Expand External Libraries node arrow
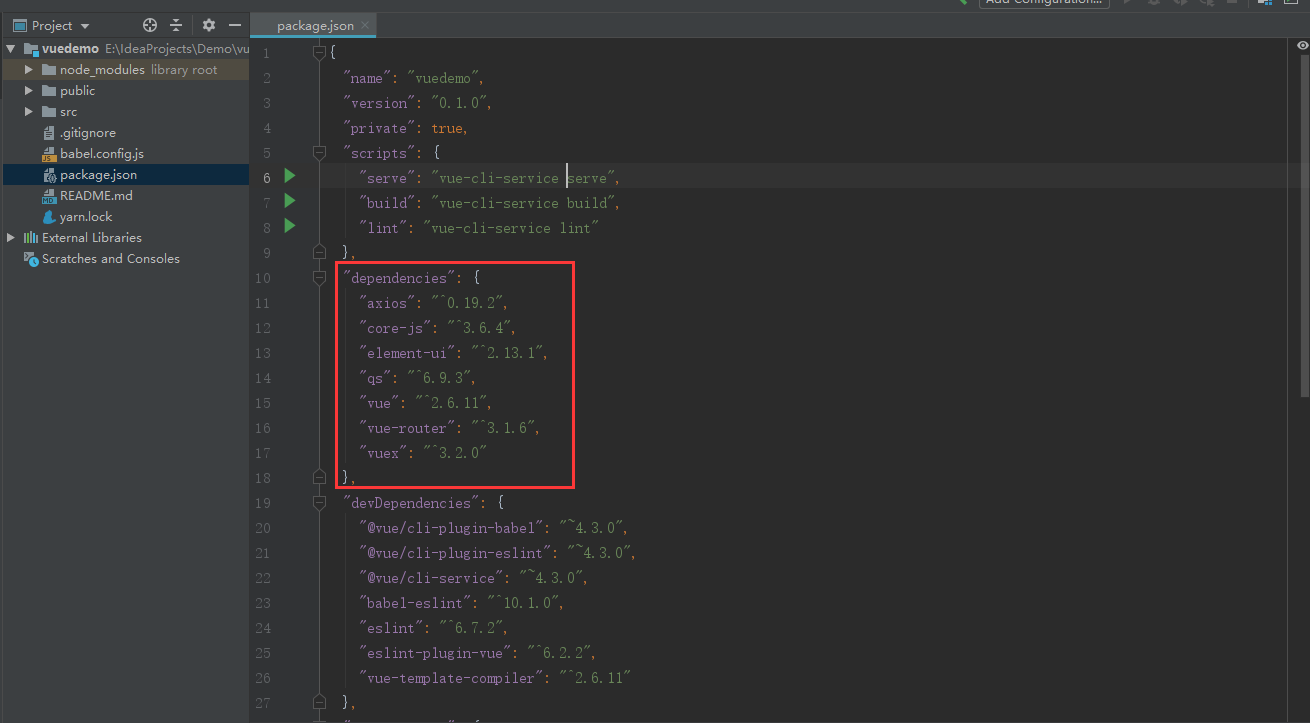Viewport: 1310px width, 723px height. coord(11,238)
